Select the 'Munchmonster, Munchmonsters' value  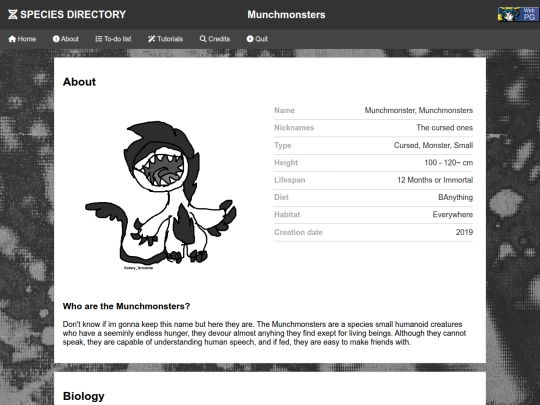[419, 111]
